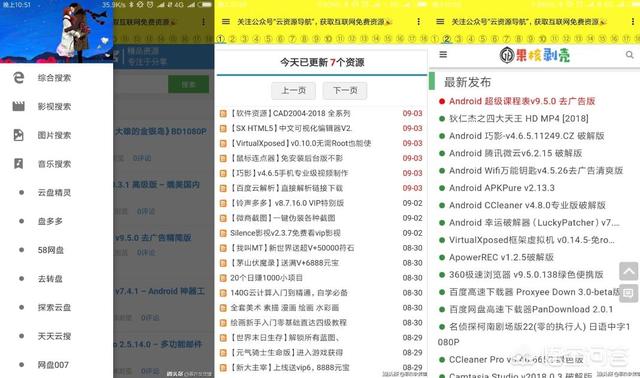640x378 pixels.
Task: Open VirtualXposed框架虚拟机 v0.14.5 entry
Action: point(532,240)
